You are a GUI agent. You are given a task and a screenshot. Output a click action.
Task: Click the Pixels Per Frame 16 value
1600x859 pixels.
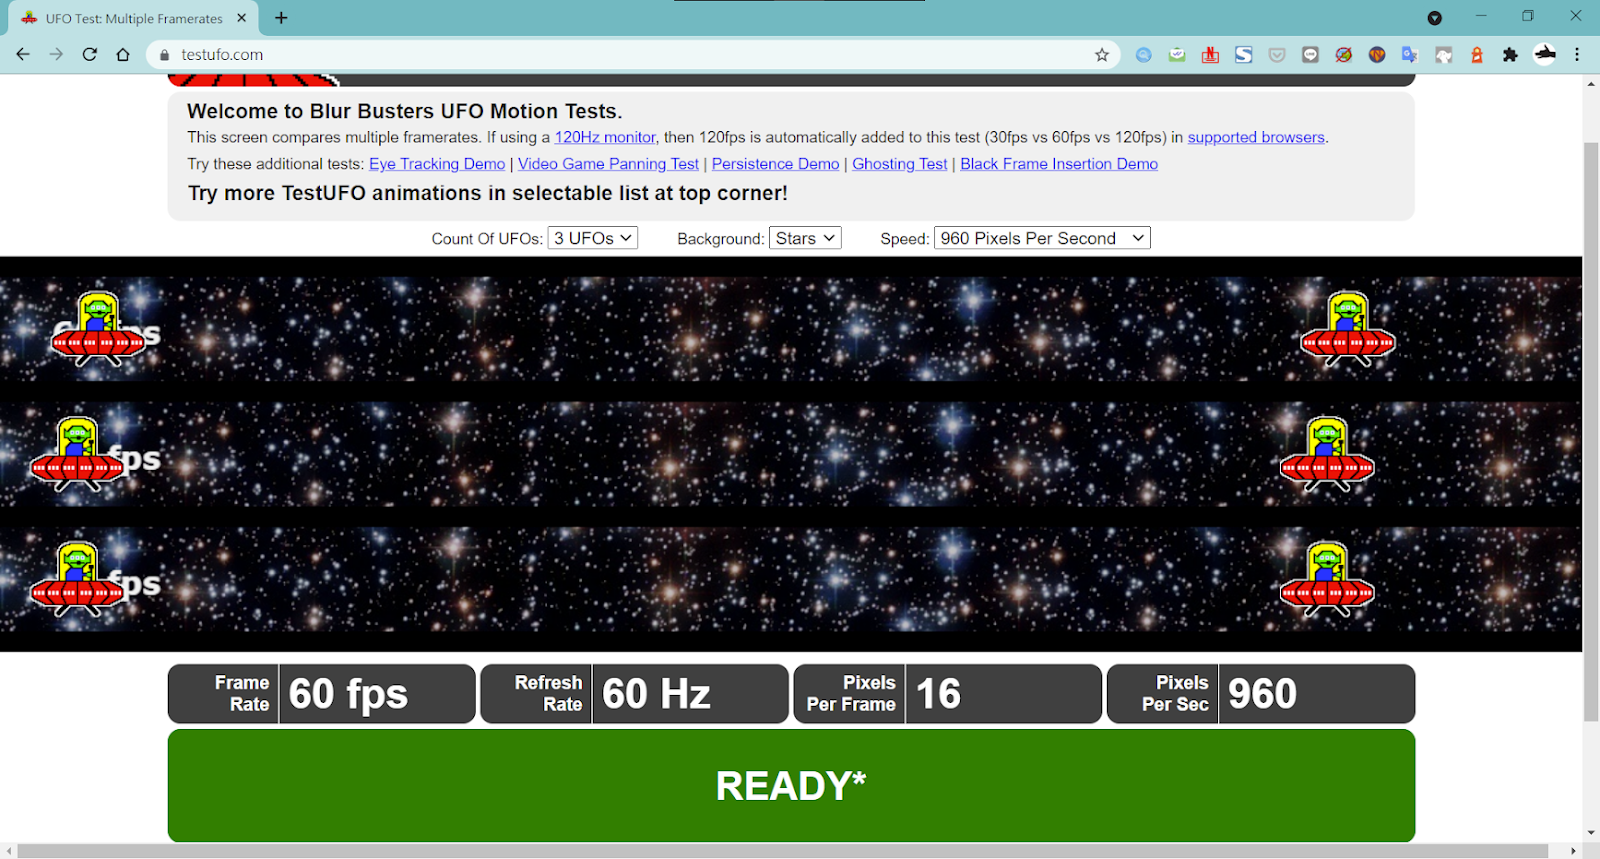[938, 694]
